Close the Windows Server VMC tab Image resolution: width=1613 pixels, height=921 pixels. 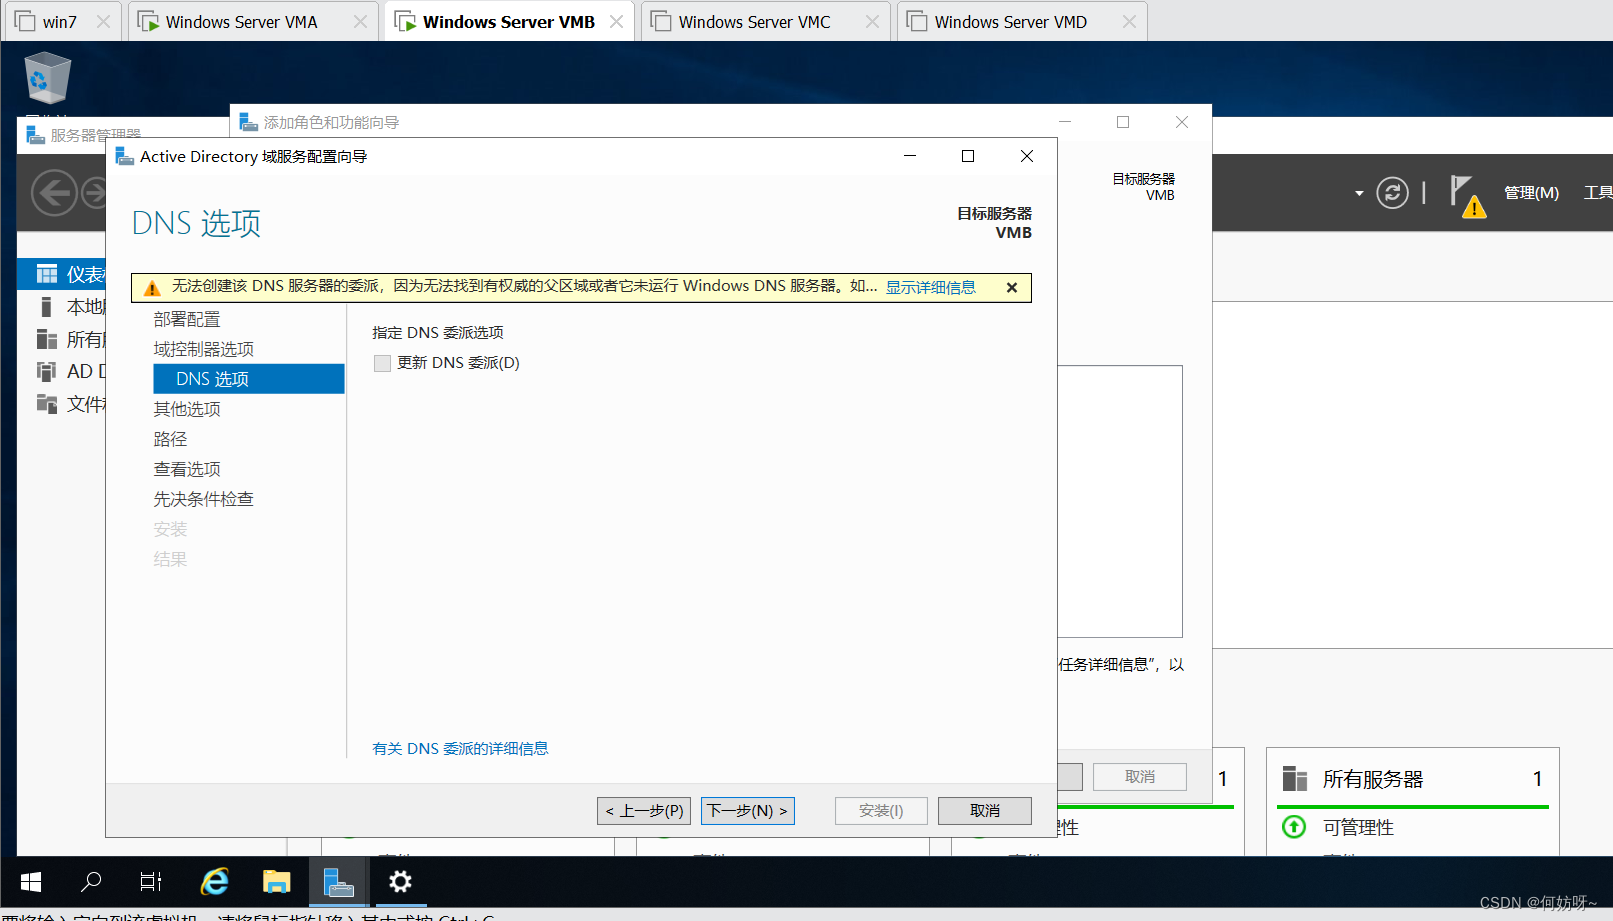pos(872,22)
